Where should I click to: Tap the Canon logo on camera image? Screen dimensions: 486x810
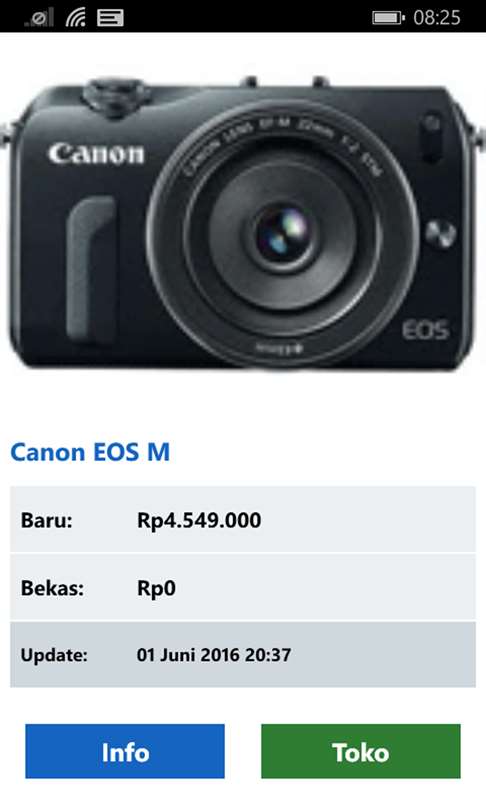click(96, 153)
